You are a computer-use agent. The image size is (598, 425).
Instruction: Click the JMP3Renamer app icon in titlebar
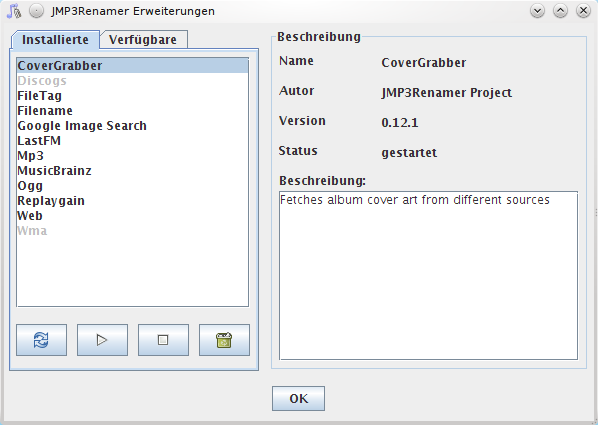[x=14, y=11]
